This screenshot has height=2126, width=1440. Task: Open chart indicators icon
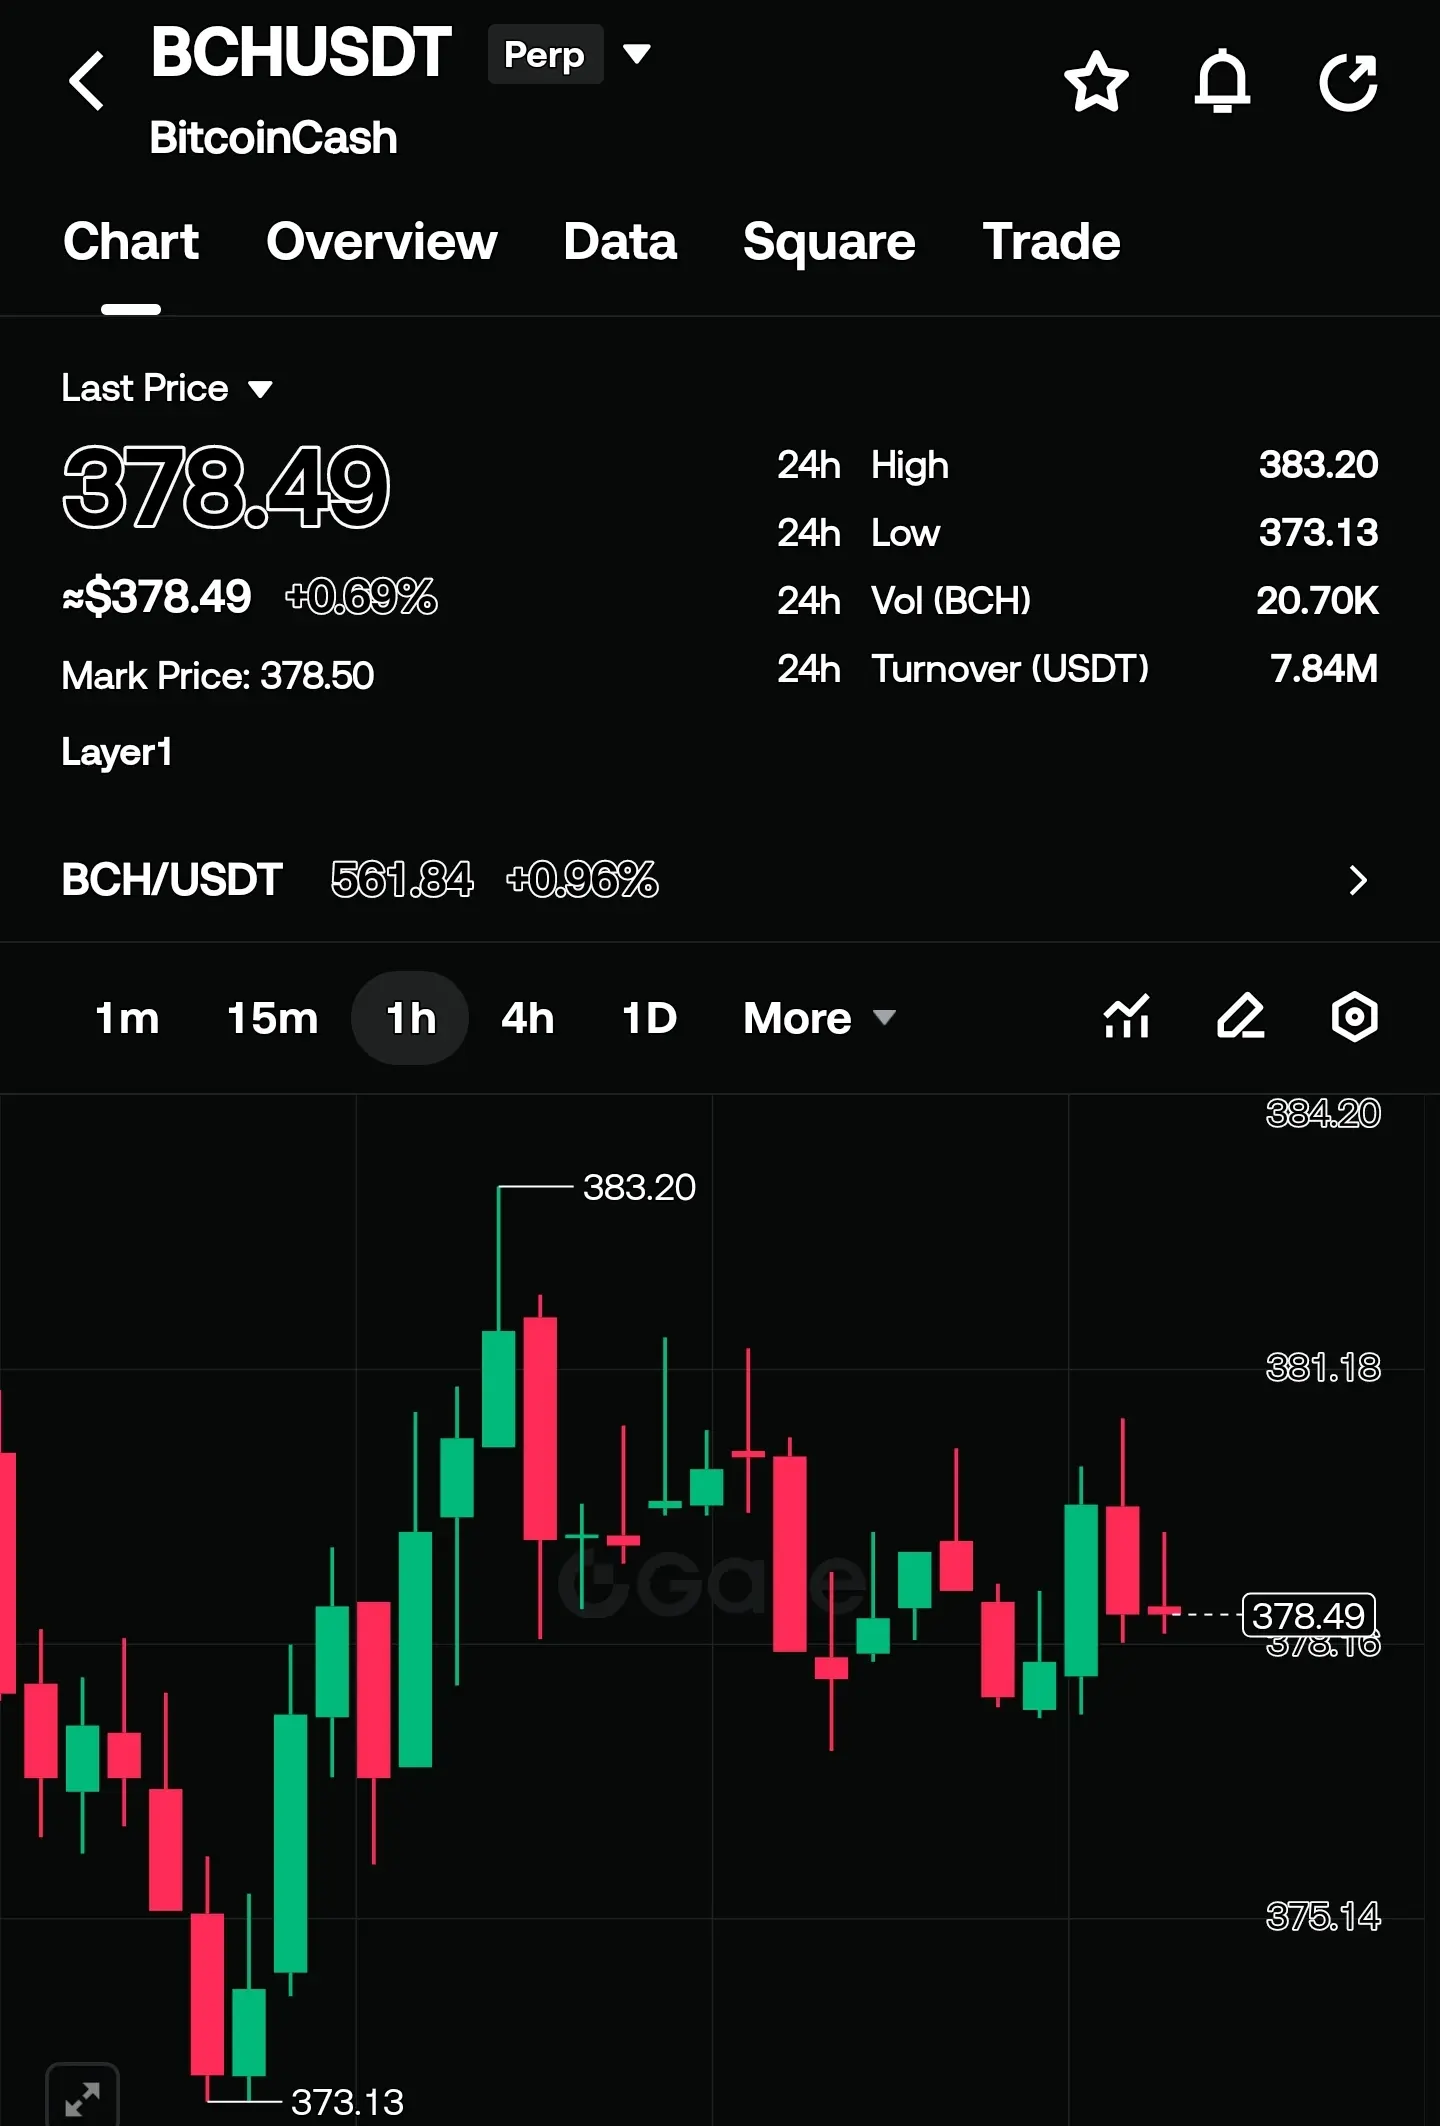pyautogui.click(x=1127, y=1017)
